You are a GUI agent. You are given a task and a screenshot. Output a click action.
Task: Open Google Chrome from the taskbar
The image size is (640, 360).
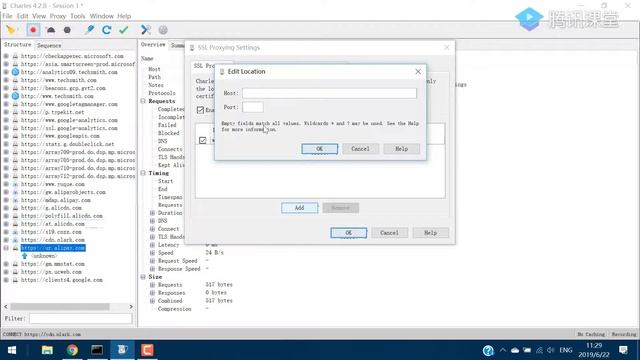click(x=72, y=350)
